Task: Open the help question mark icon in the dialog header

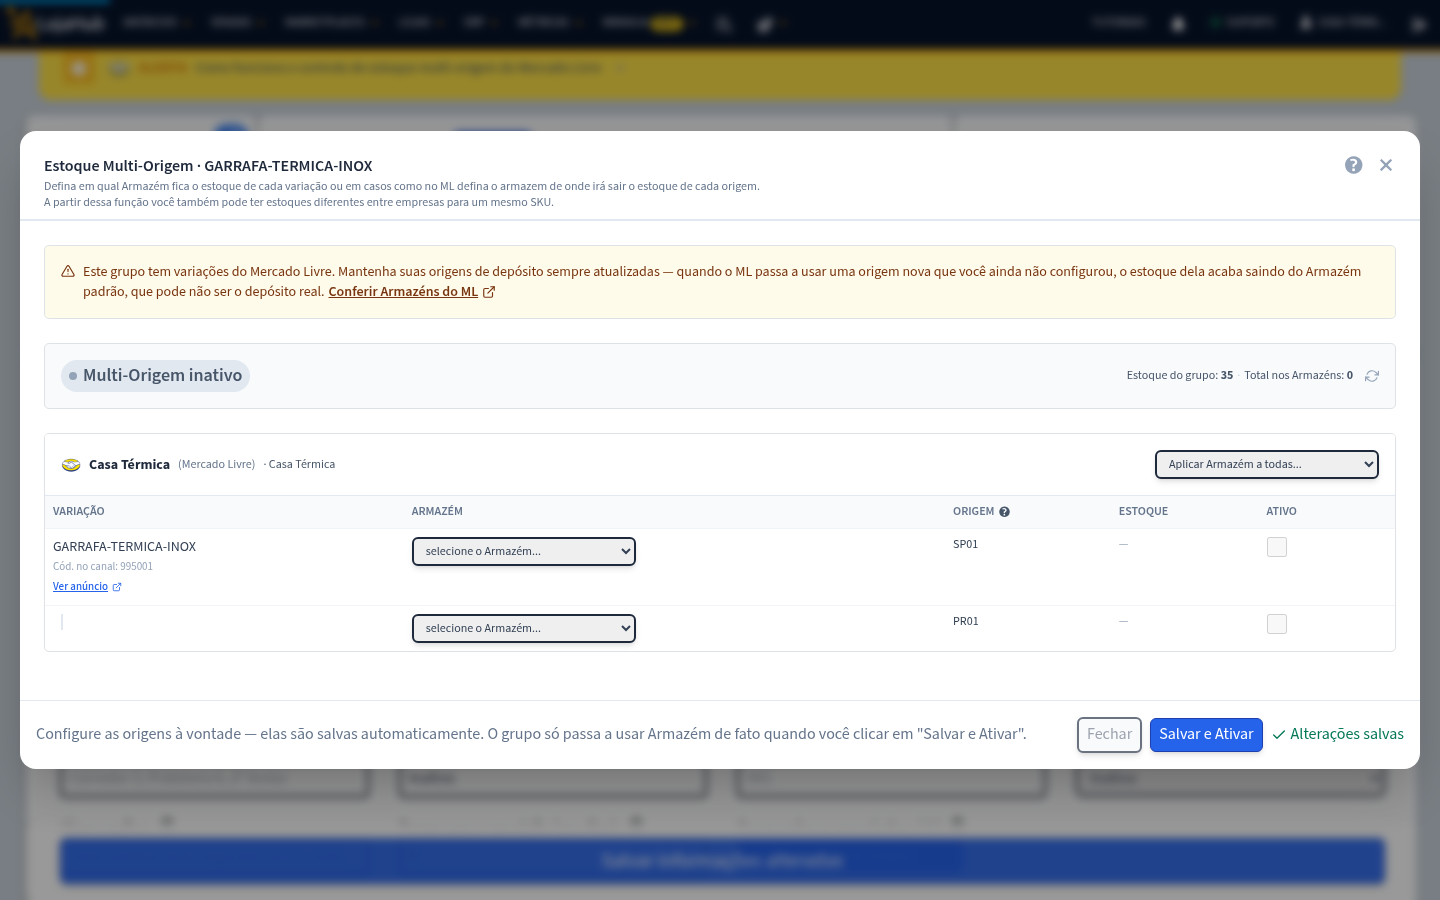Action: 1353,165
